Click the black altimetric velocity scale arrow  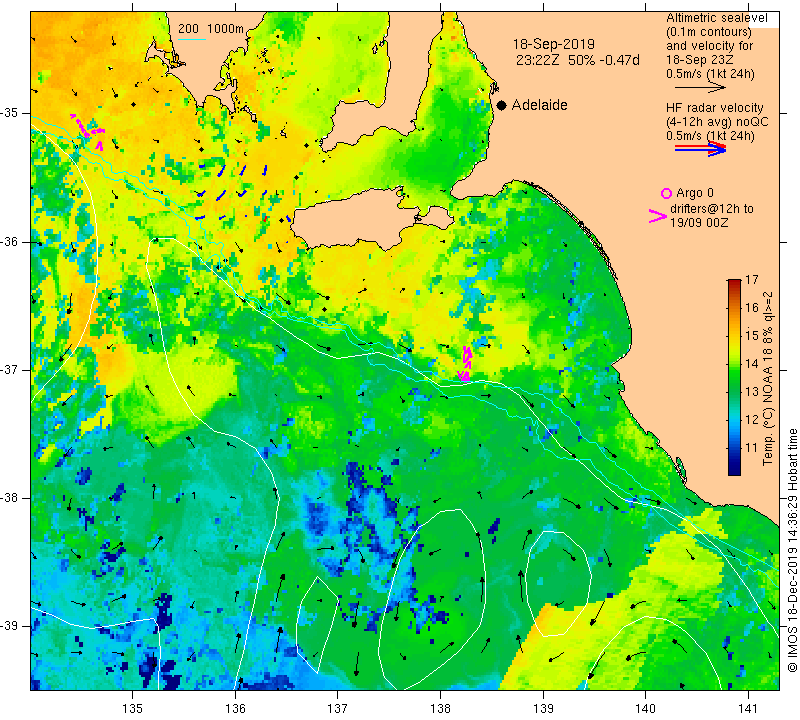(x=700, y=87)
